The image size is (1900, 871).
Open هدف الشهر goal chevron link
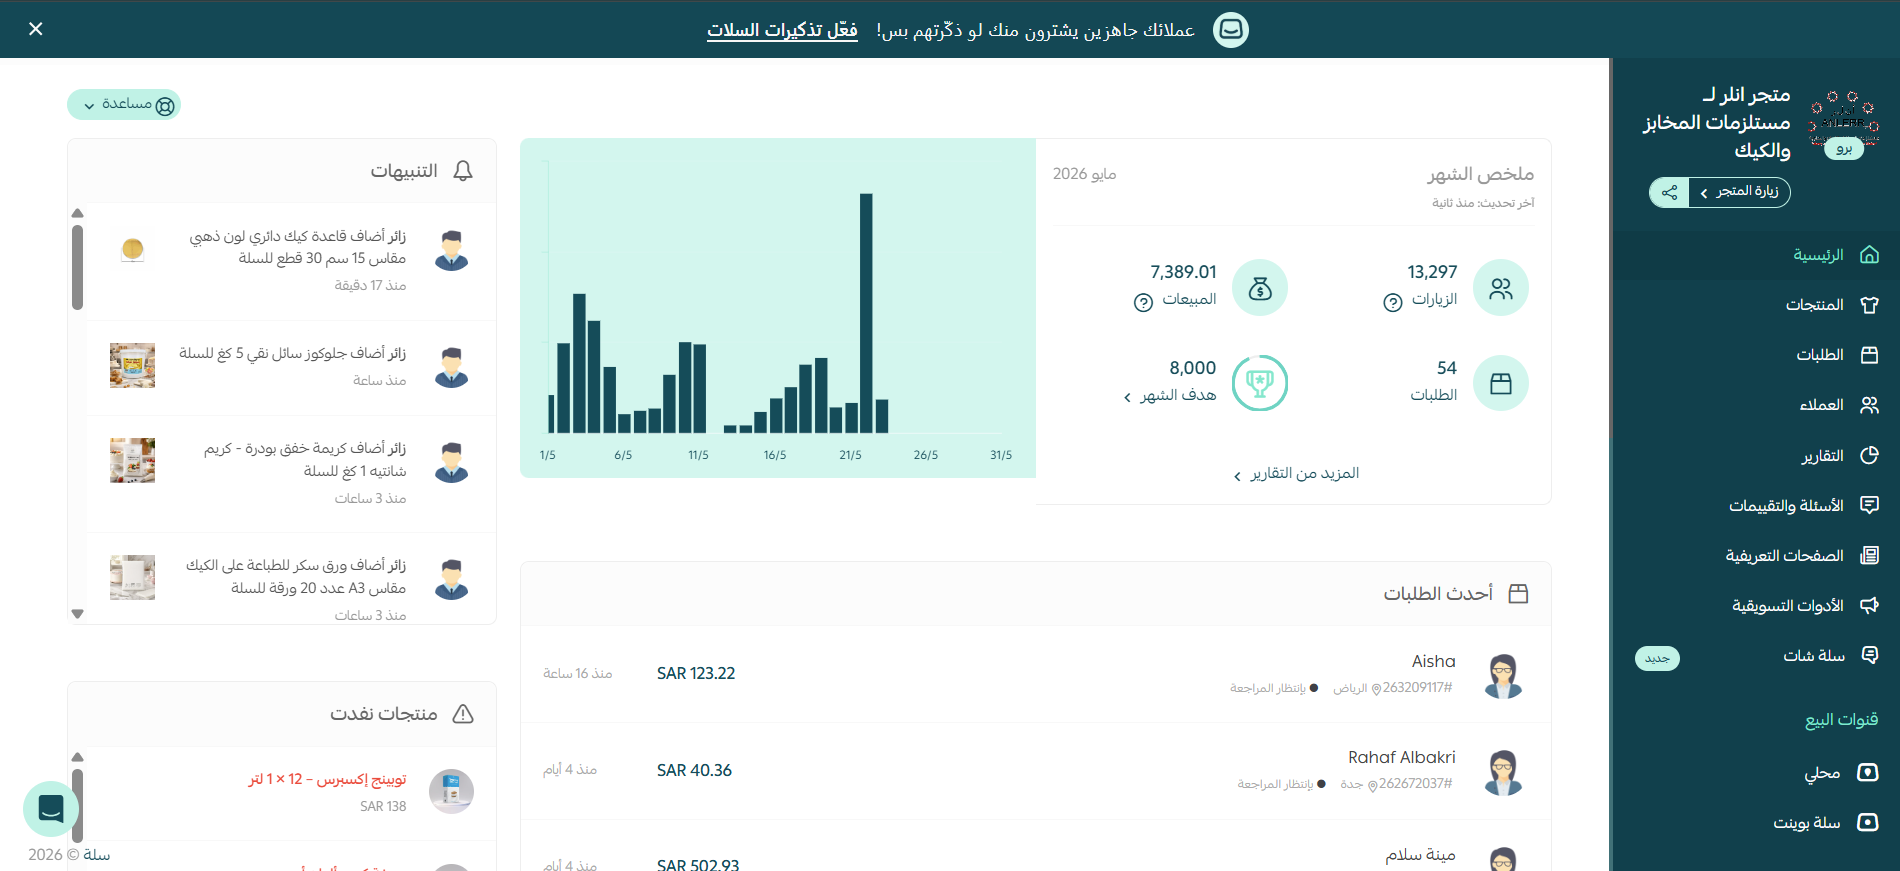[1170, 395]
